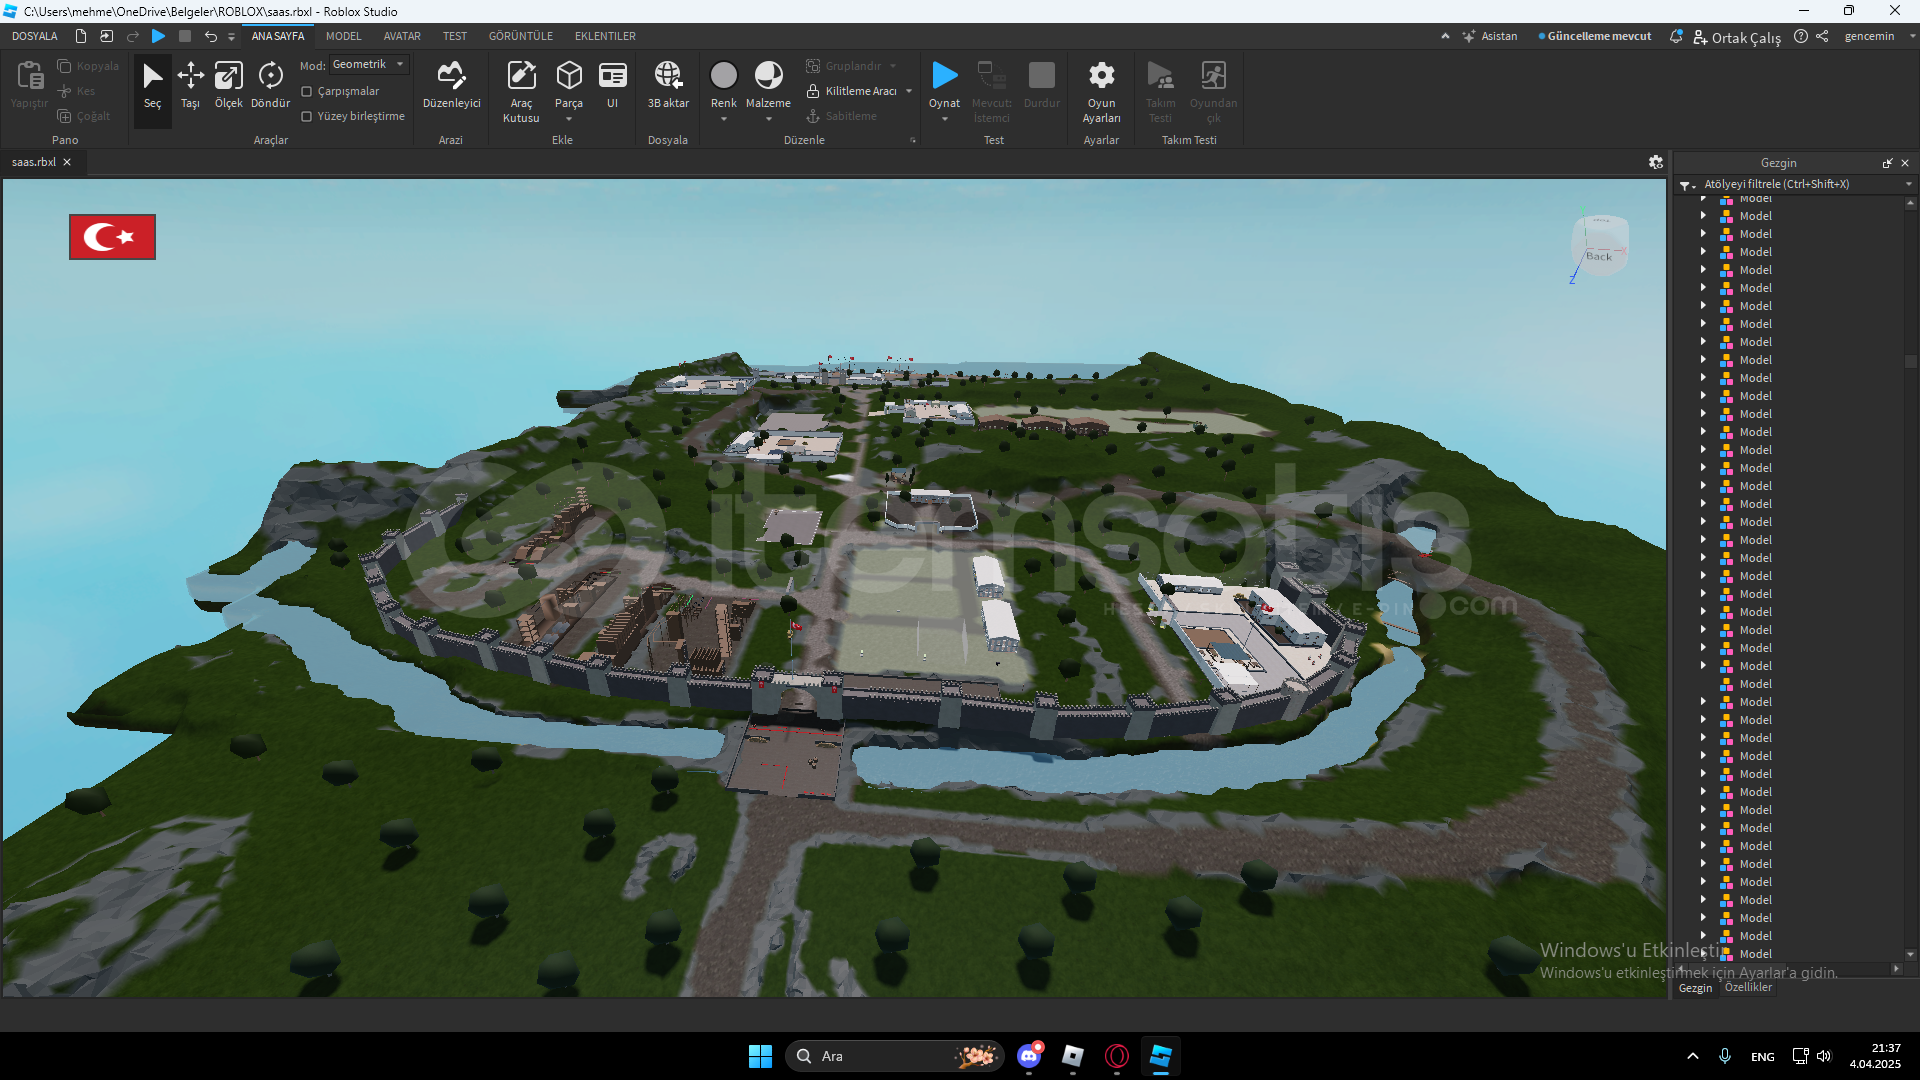
Task: Click the Ortak Çalış button
Action: click(x=1737, y=37)
